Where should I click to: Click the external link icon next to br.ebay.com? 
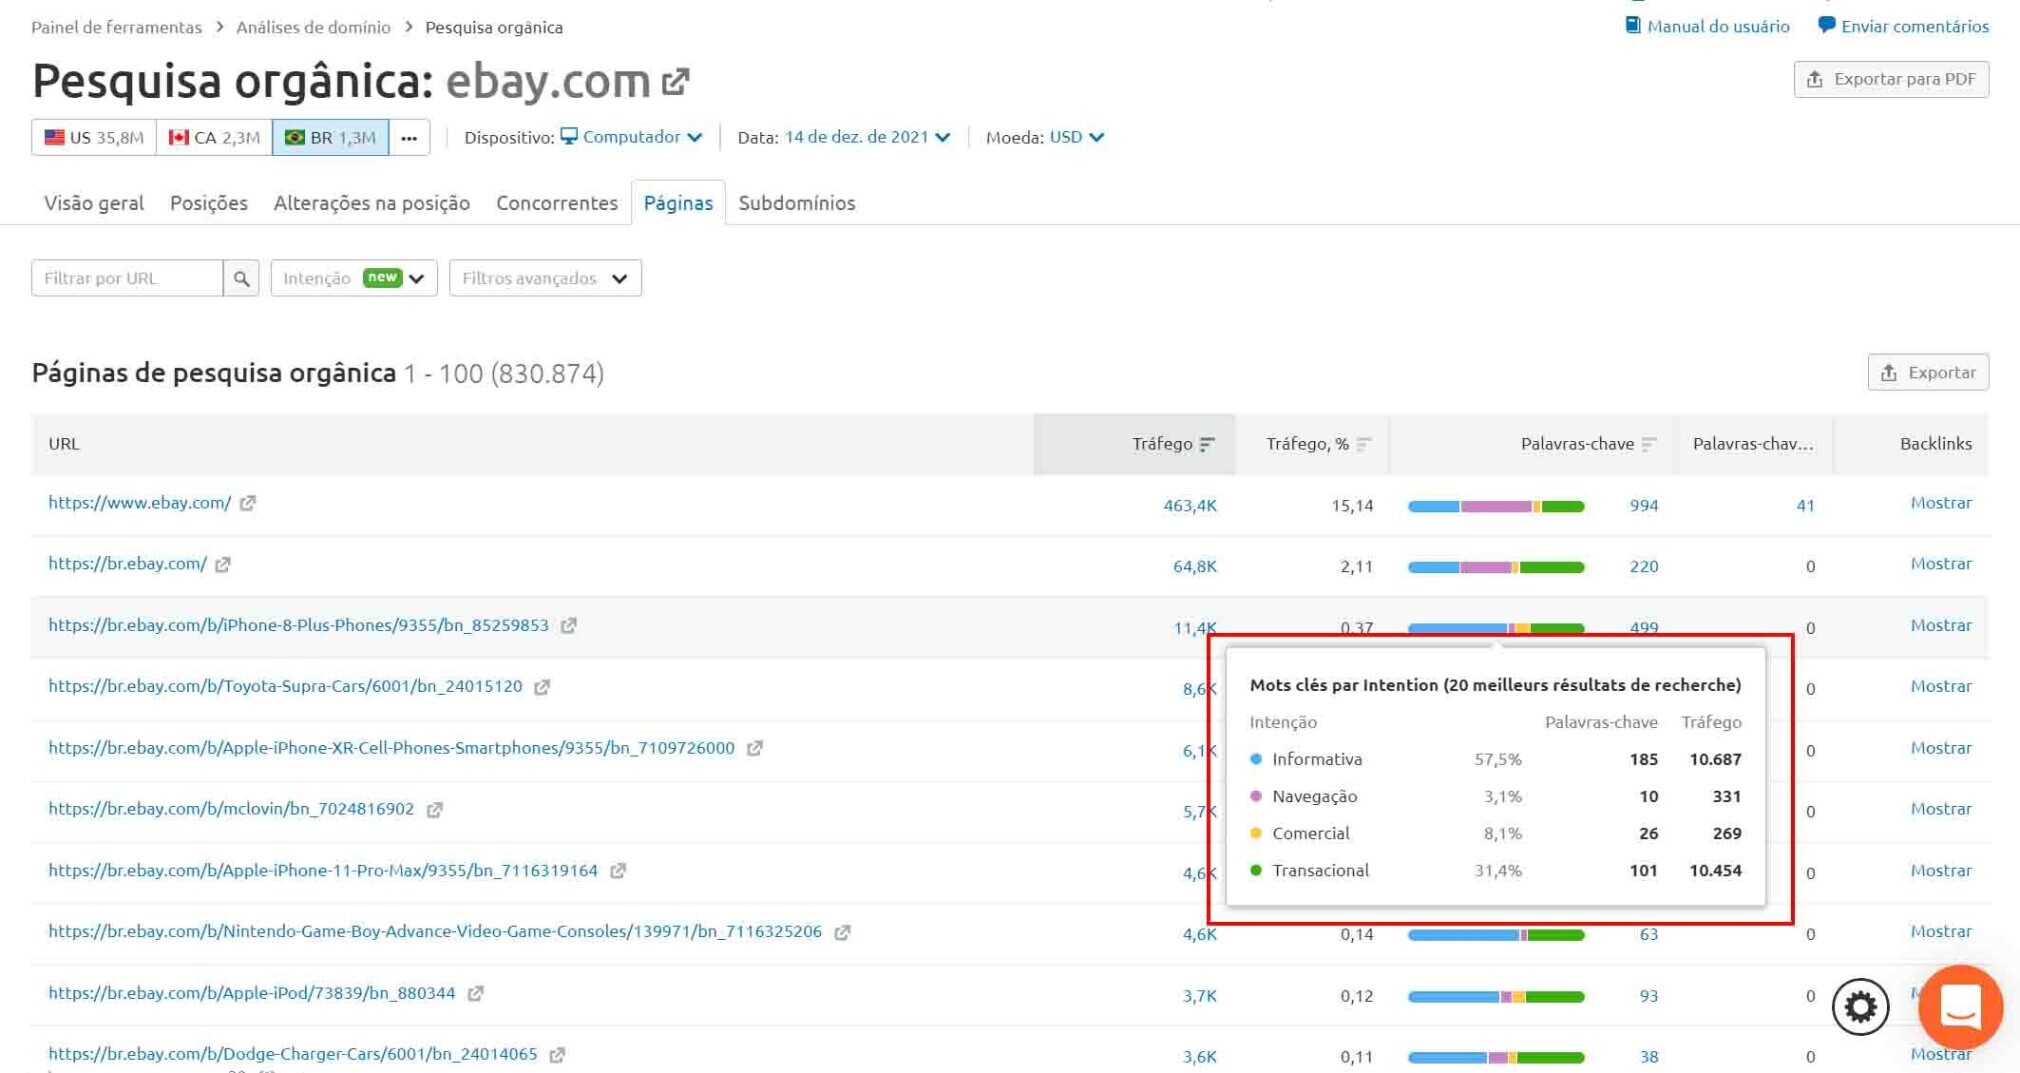[x=222, y=564]
